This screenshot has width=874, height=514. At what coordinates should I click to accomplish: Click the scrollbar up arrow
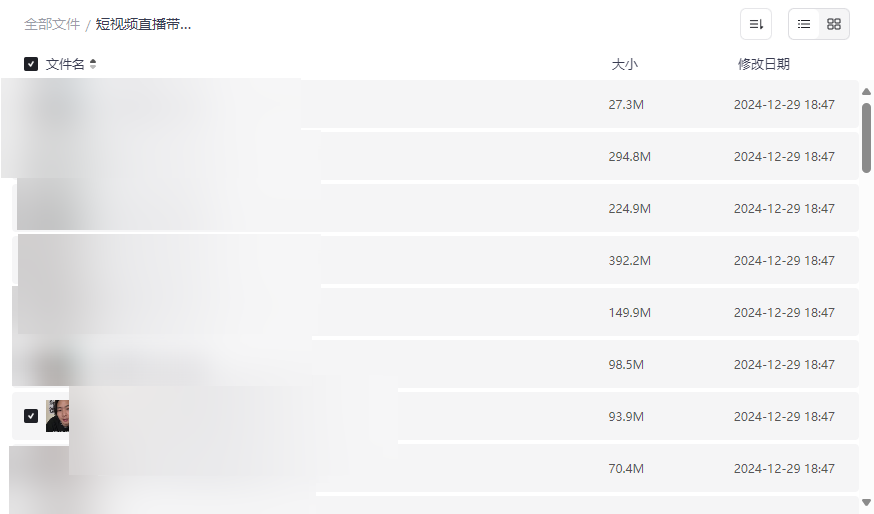pyautogui.click(x=866, y=92)
